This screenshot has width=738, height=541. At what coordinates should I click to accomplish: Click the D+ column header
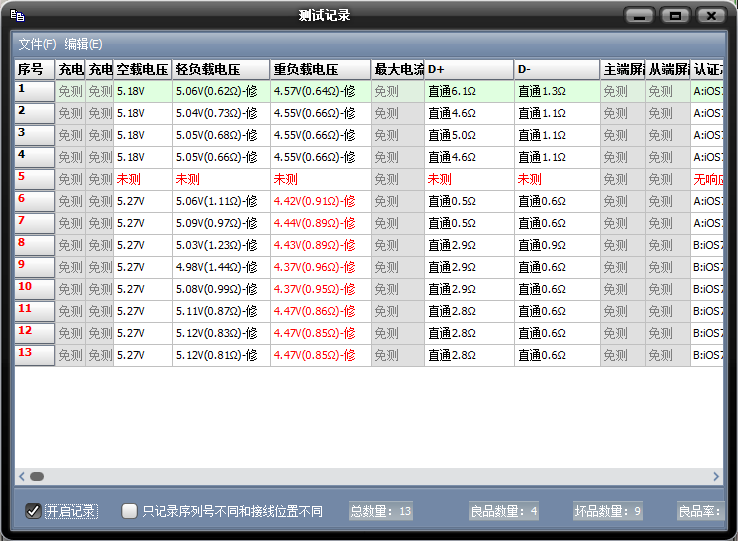point(469,69)
